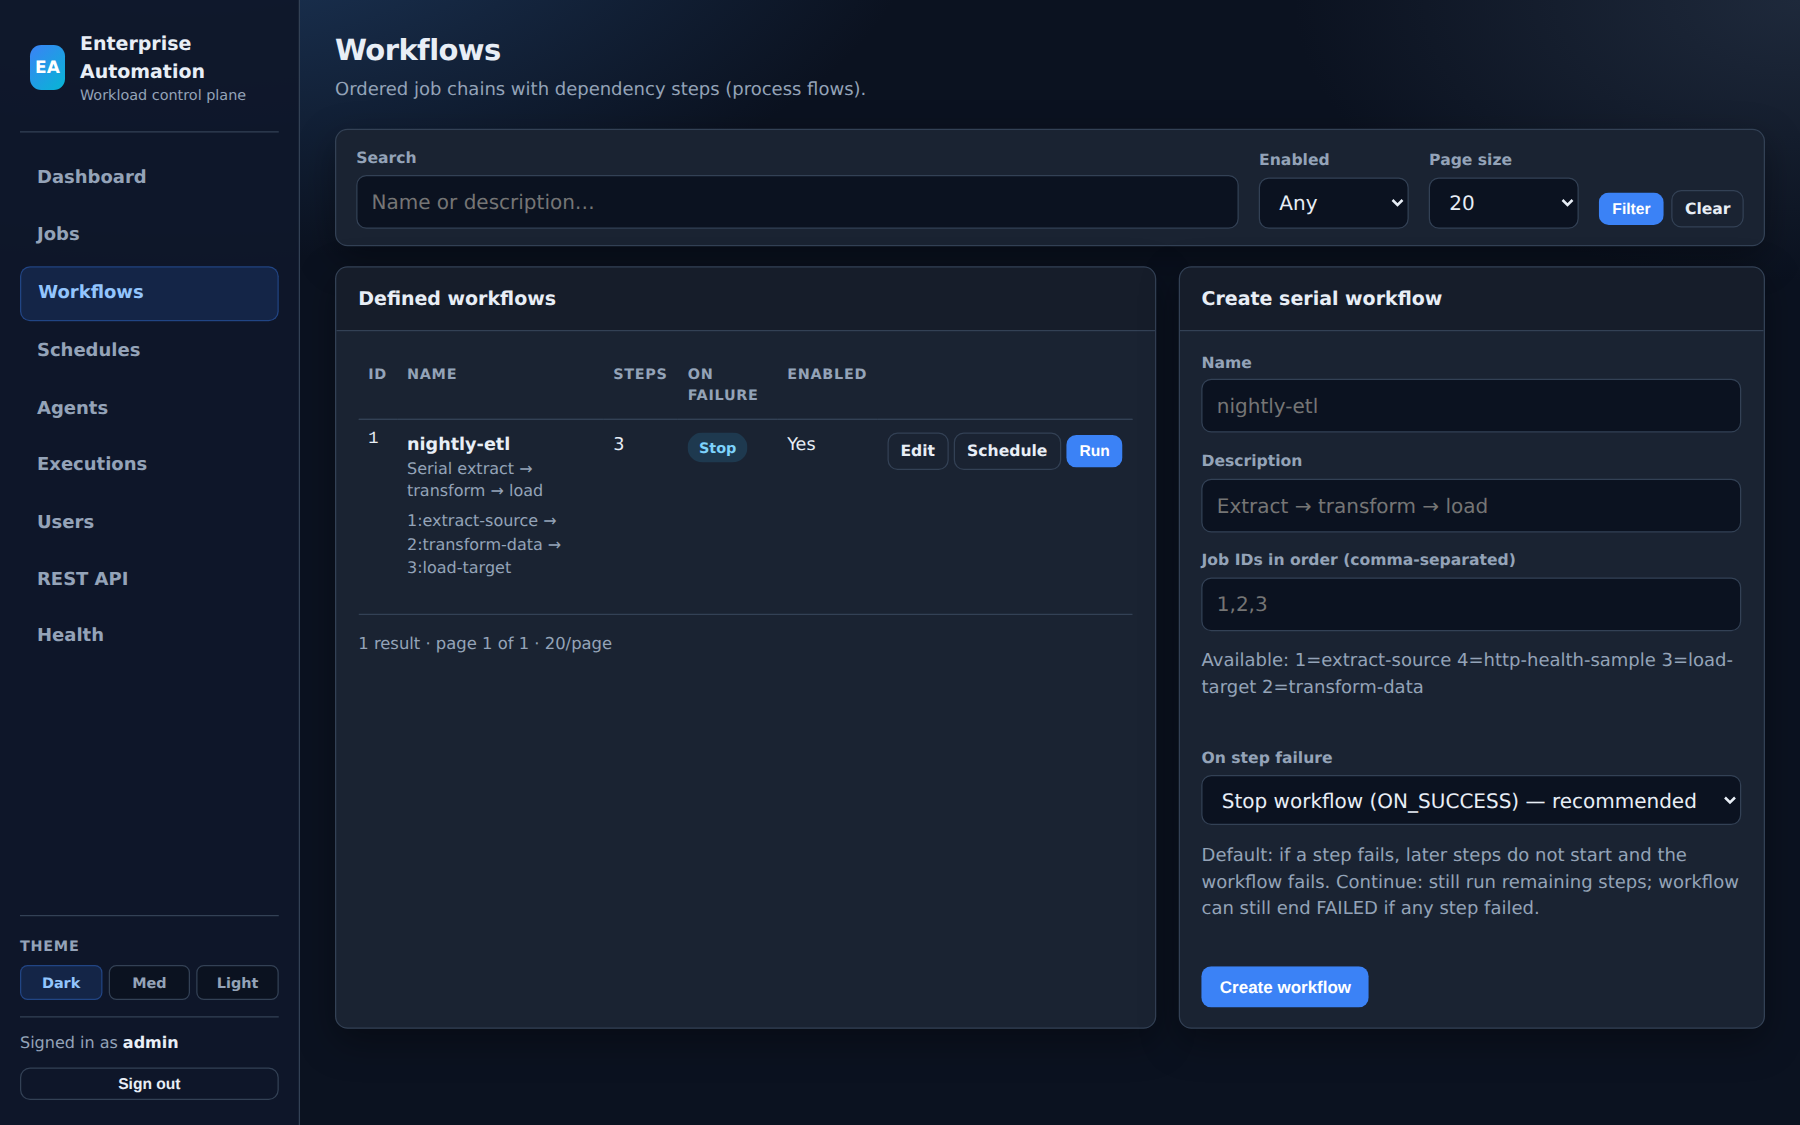The height and width of the screenshot is (1125, 1800).
Task: Click the EA logo badge
Action: point(47,67)
